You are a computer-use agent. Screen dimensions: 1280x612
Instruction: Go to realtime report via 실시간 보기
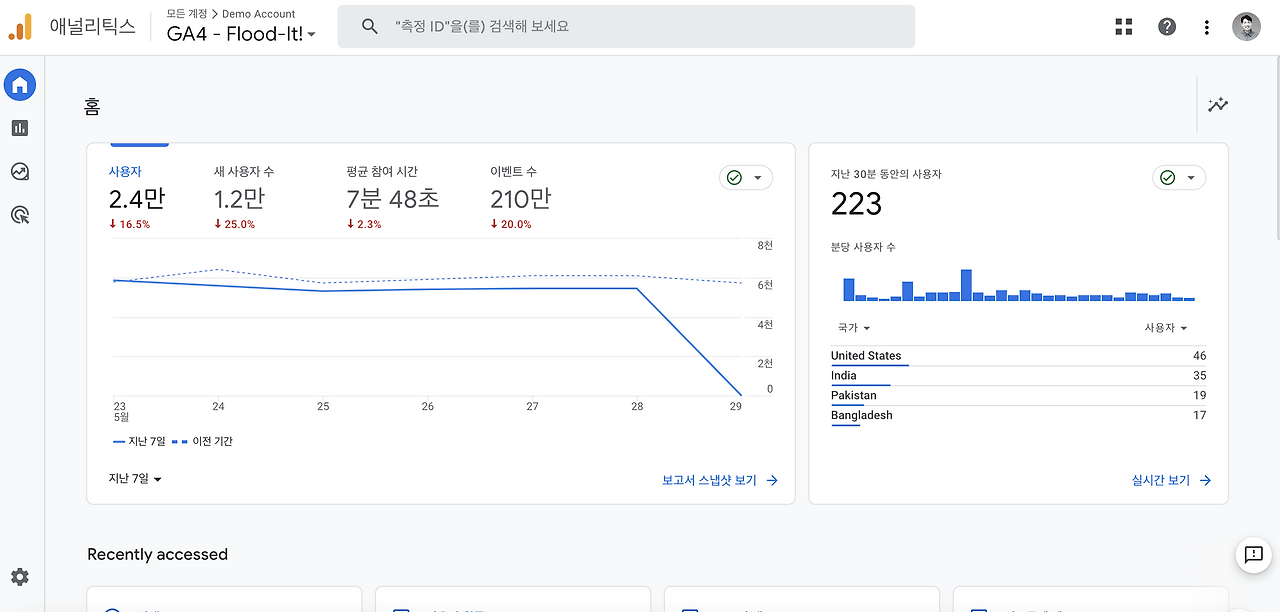(x=1160, y=480)
